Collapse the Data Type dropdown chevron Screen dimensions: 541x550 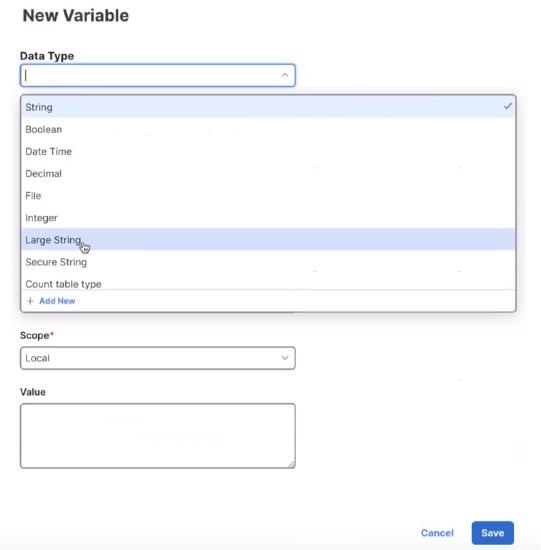(285, 75)
